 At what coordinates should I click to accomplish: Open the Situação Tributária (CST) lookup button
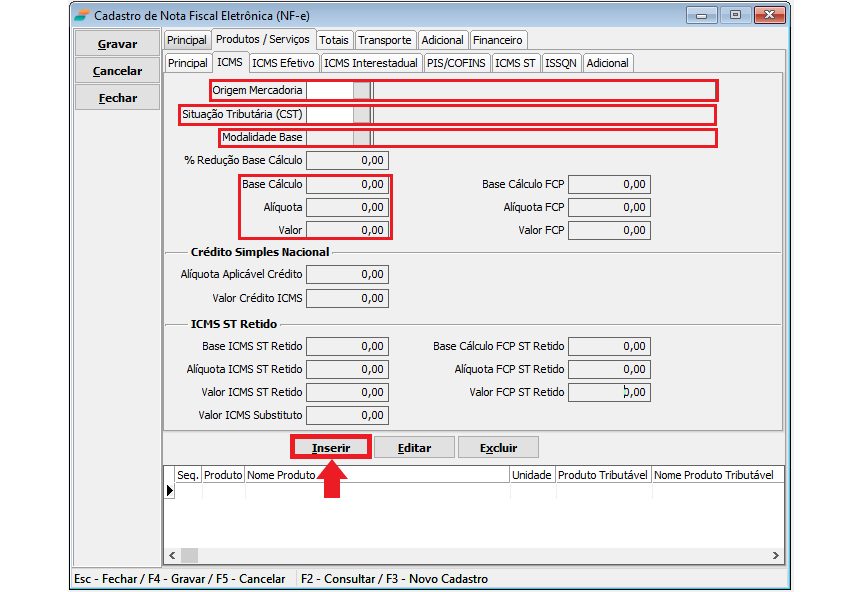362,114
